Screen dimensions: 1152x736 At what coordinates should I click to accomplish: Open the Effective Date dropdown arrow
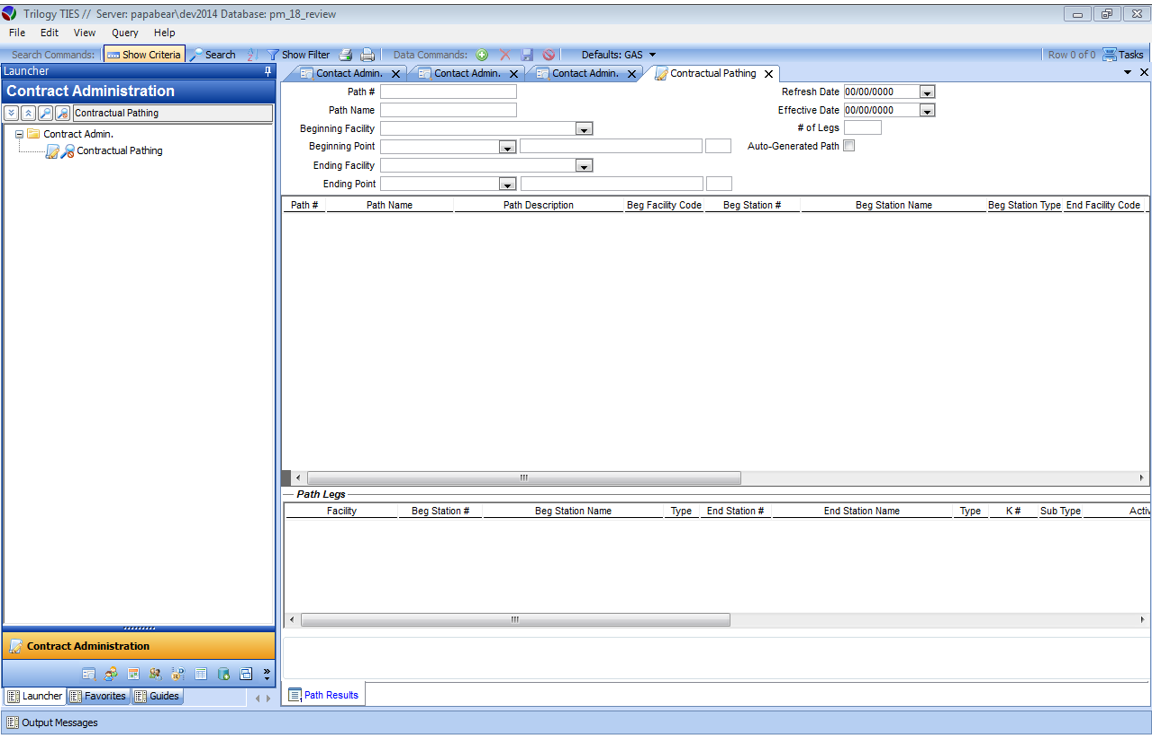[x=927, y=111]
